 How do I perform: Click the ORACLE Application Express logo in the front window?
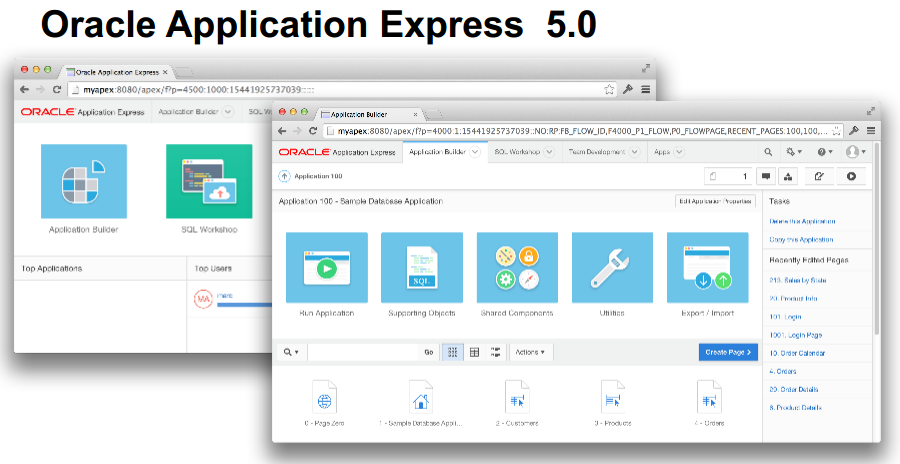[337, 152]
